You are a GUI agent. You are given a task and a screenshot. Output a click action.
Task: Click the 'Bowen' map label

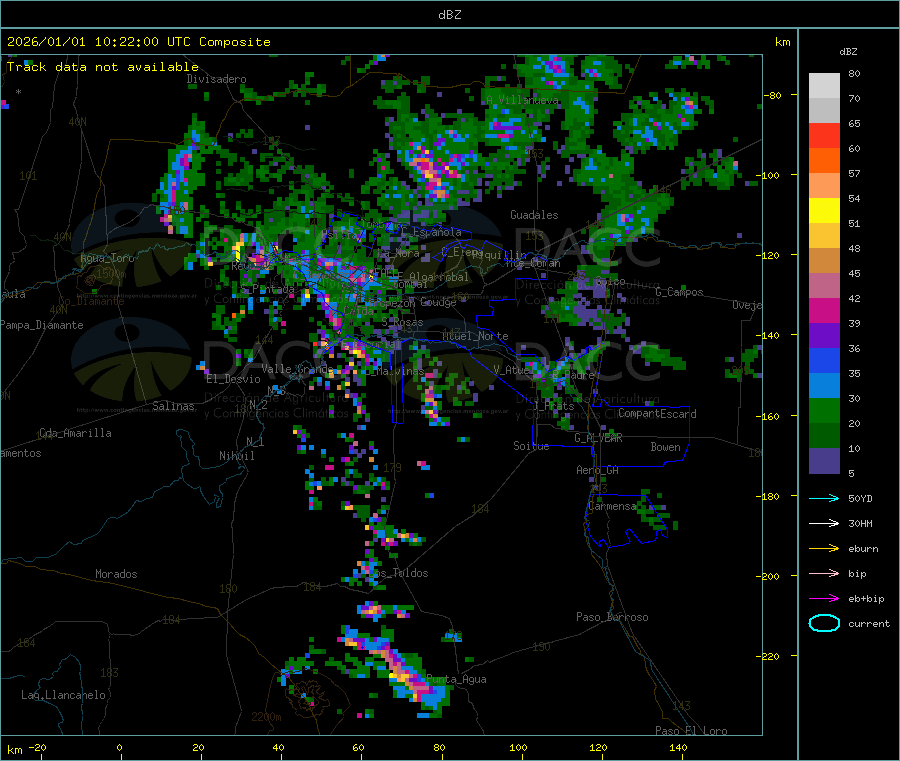(665, 447)
